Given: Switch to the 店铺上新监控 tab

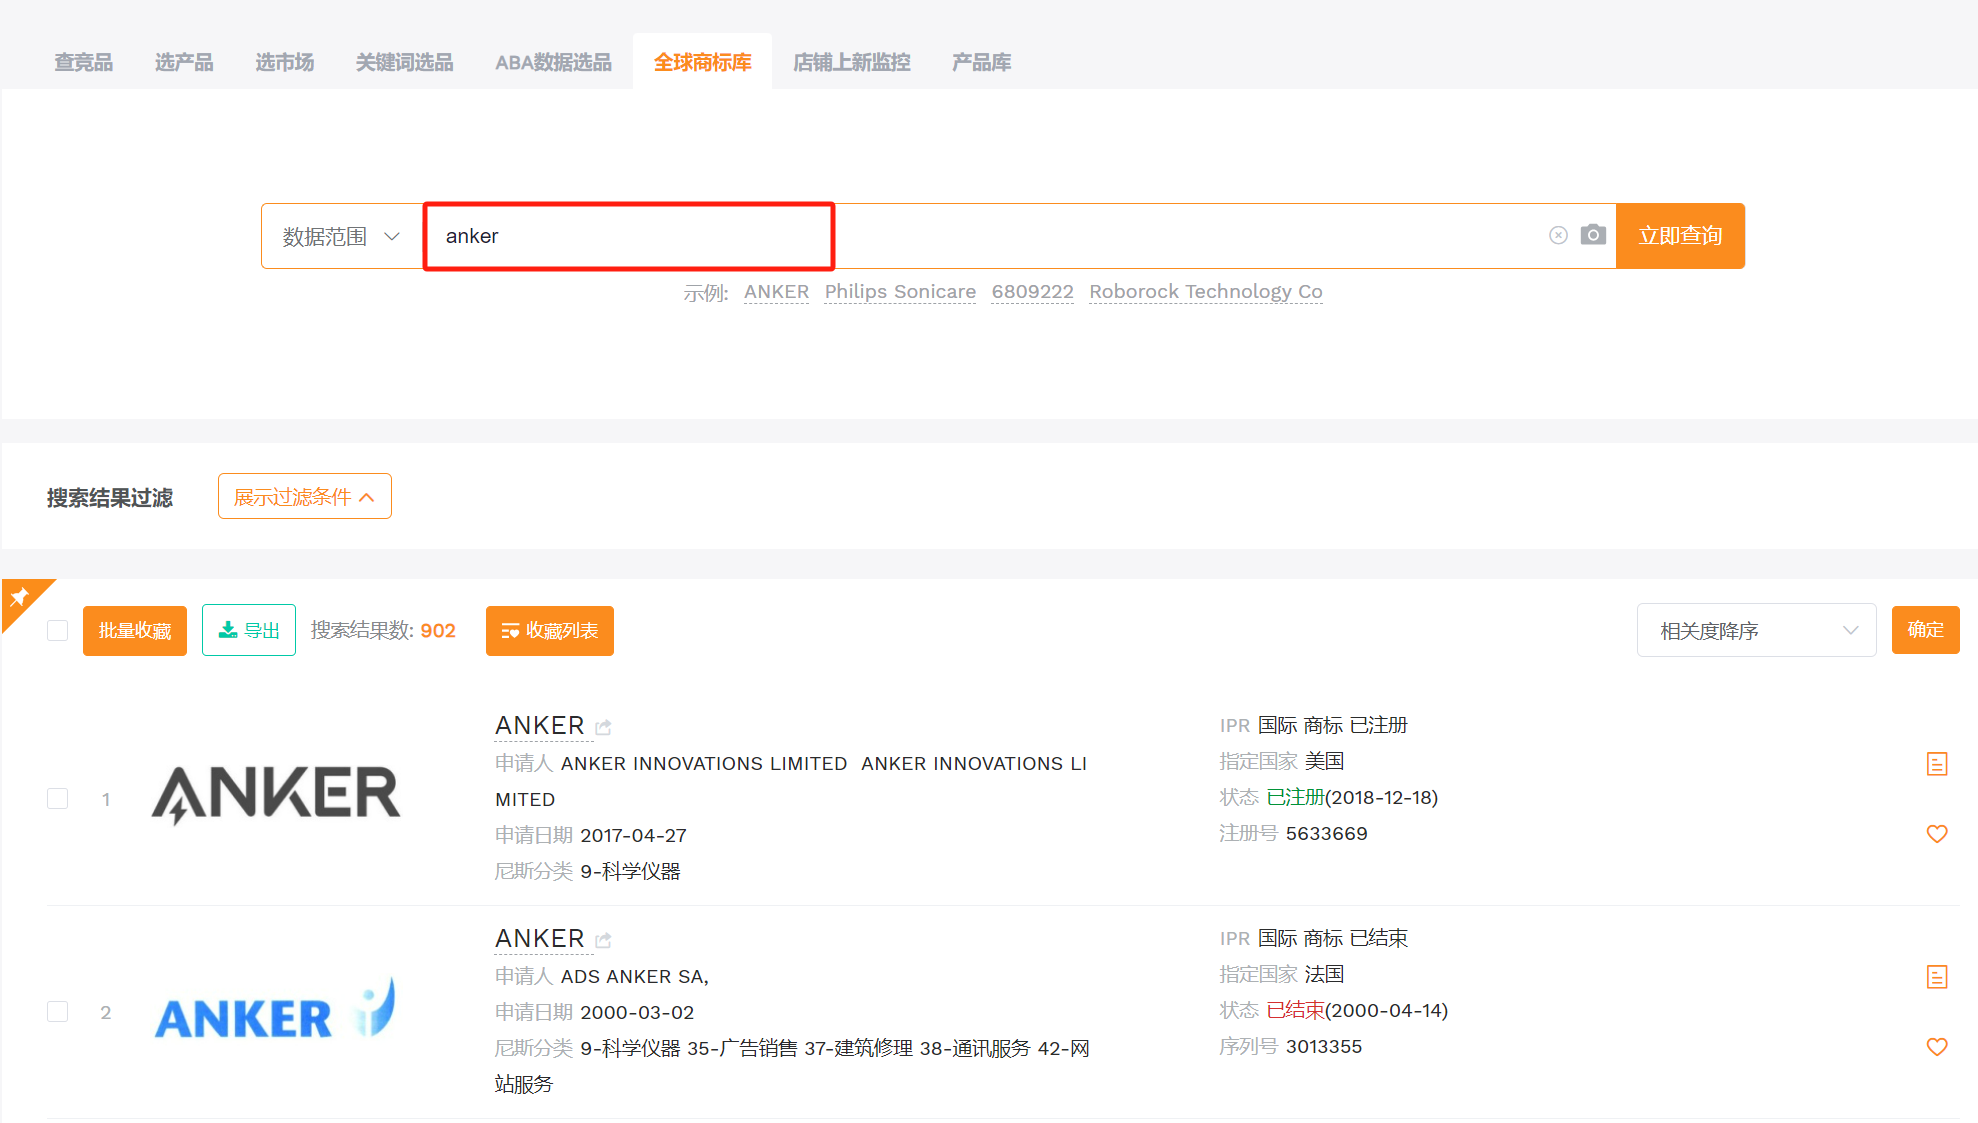Looking at the screenshot, I should click(852, 62).
